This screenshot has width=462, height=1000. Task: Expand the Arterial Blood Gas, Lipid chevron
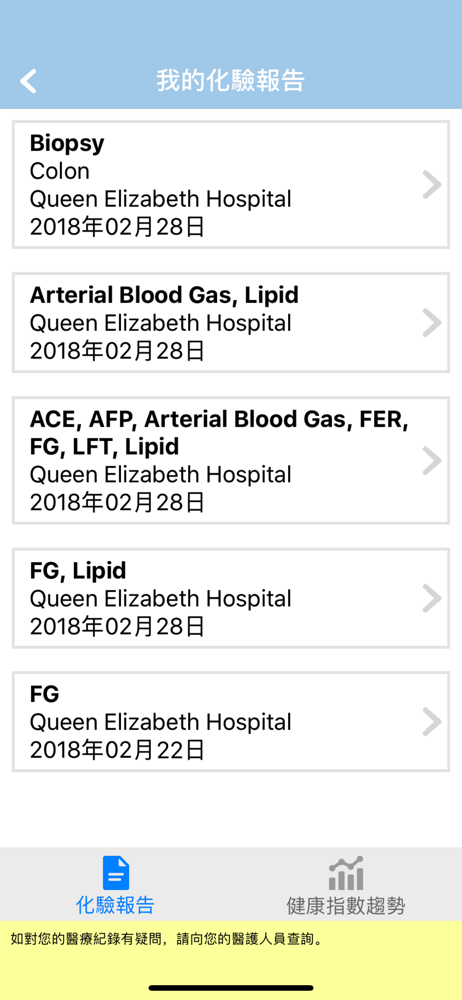pos(432,323)
